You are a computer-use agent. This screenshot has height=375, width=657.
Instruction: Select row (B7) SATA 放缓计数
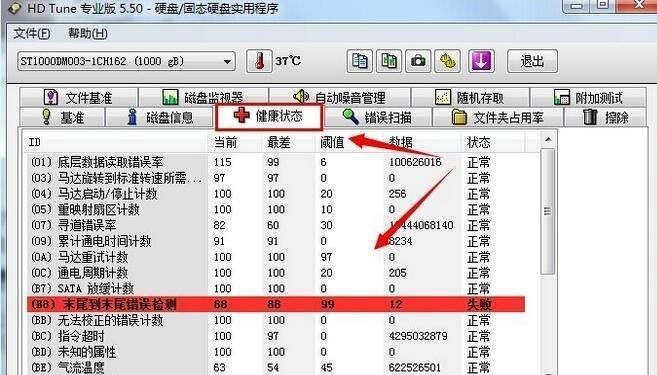(x=276, y=289)
